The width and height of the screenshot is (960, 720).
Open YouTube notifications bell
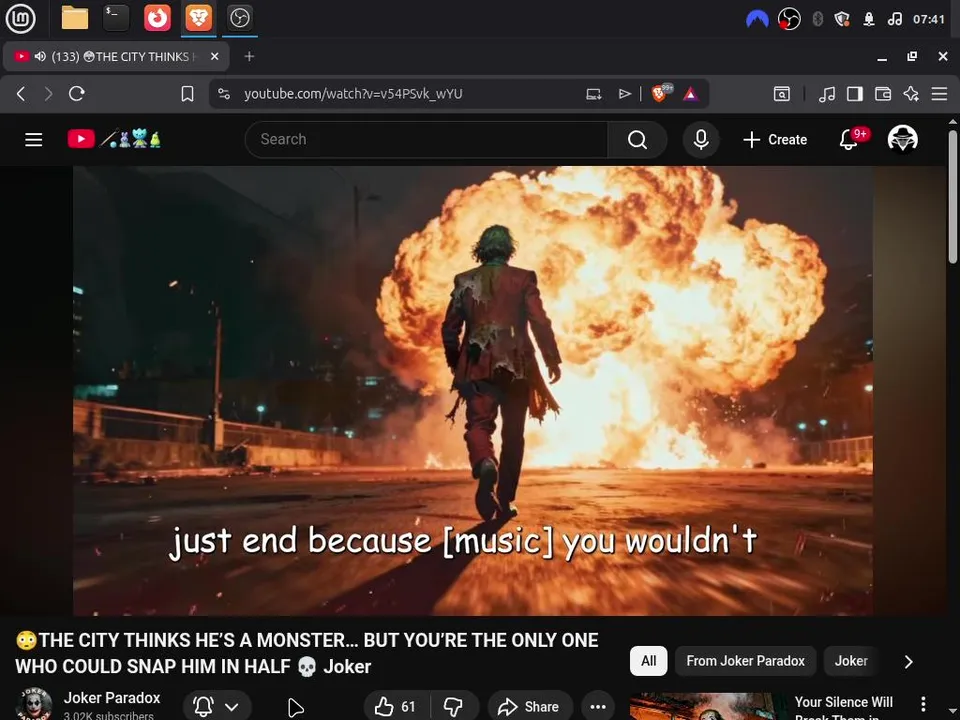click(x=849, y=140)
